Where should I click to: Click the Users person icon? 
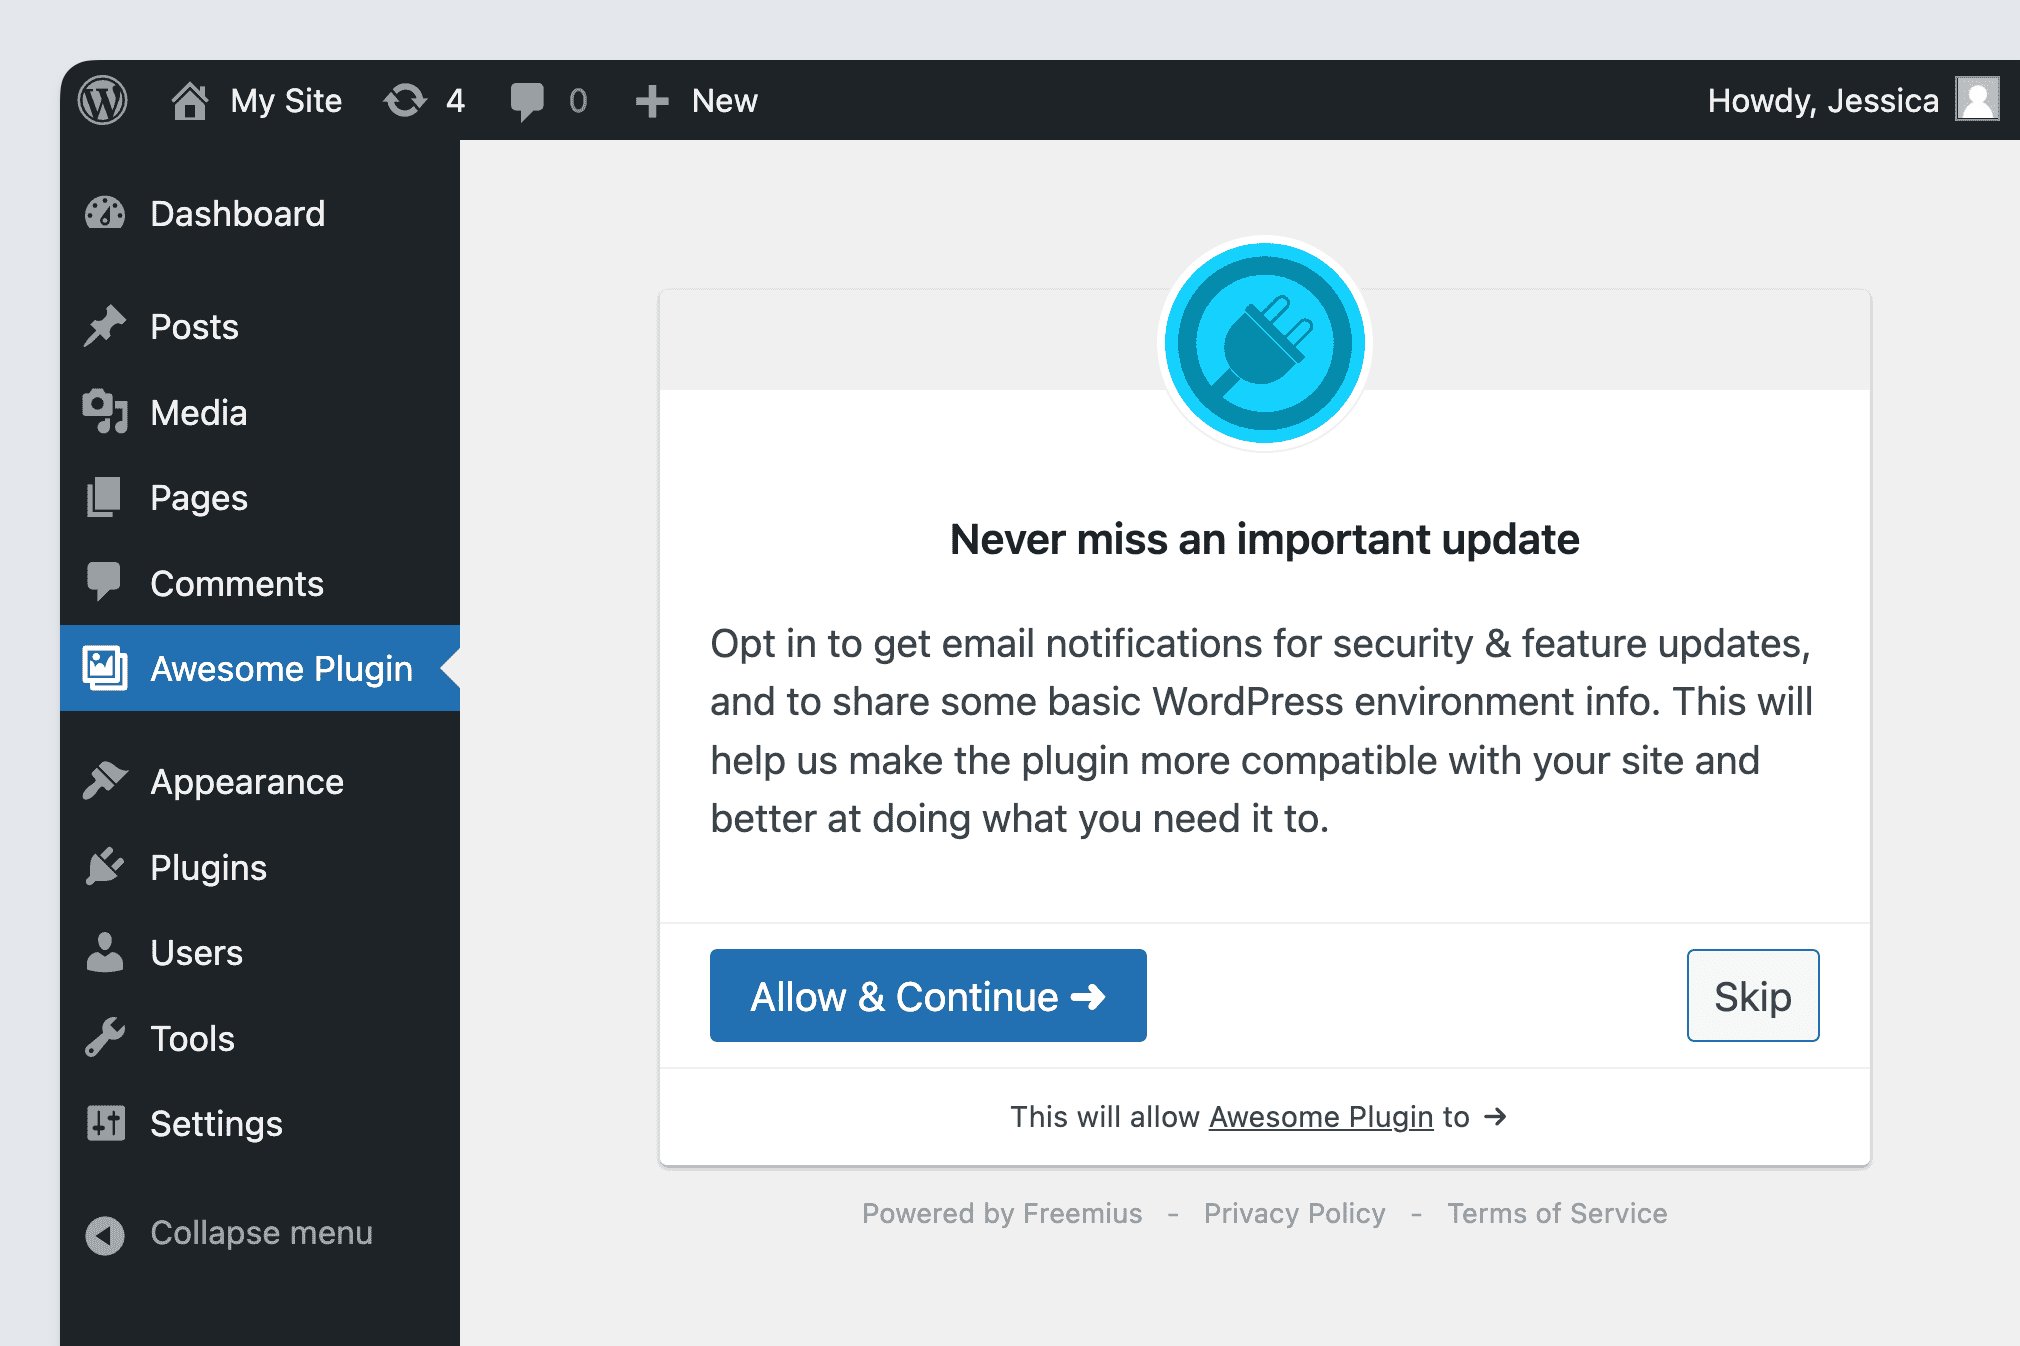pos(105,952)
